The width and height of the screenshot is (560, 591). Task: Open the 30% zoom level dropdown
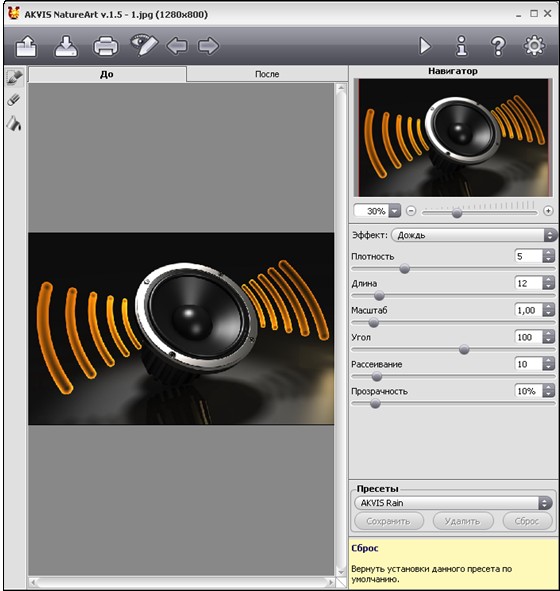coord(394,211)
